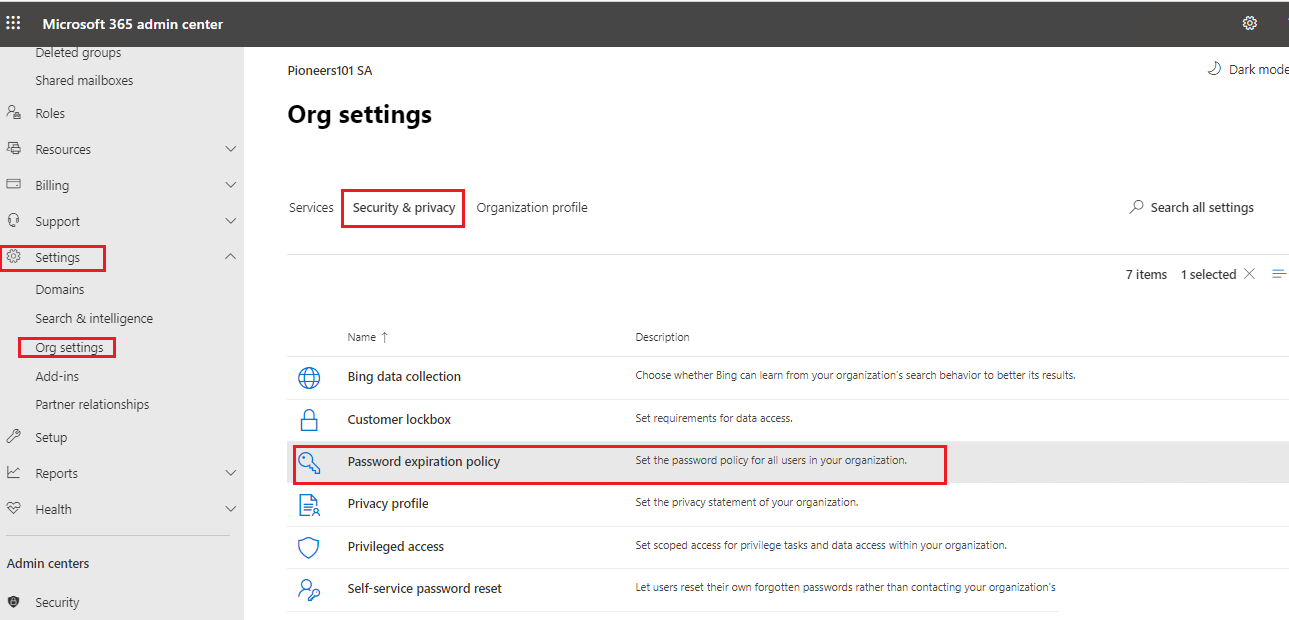Click the Microsoft 365 admin center title

coord(133,24)
